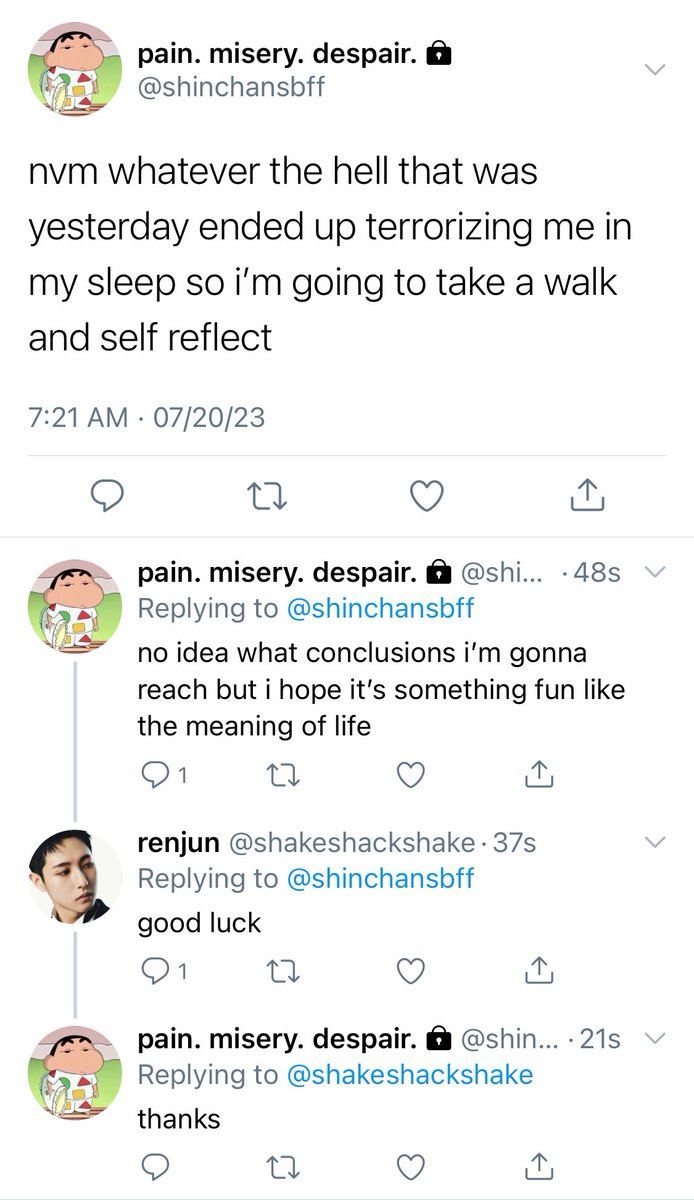View renjun's profile picture
The image size is (694, 1200).
coord(74,878)
